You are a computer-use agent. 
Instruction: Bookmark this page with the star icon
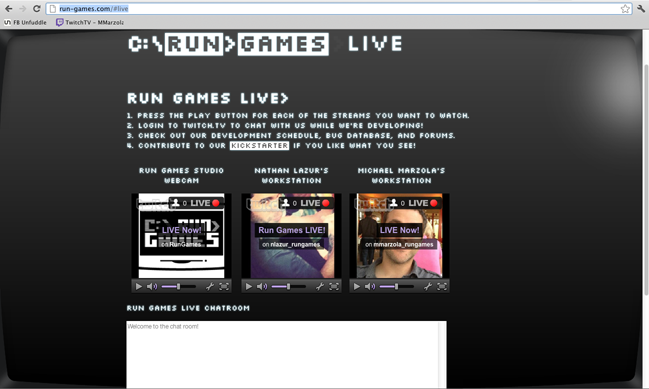click(625, 9)
